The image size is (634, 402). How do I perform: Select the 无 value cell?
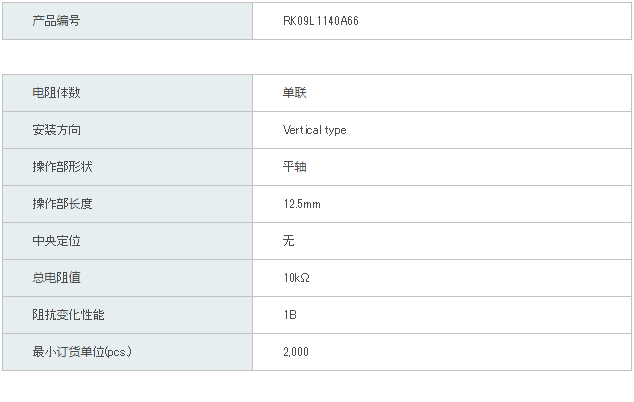[442, 241]
